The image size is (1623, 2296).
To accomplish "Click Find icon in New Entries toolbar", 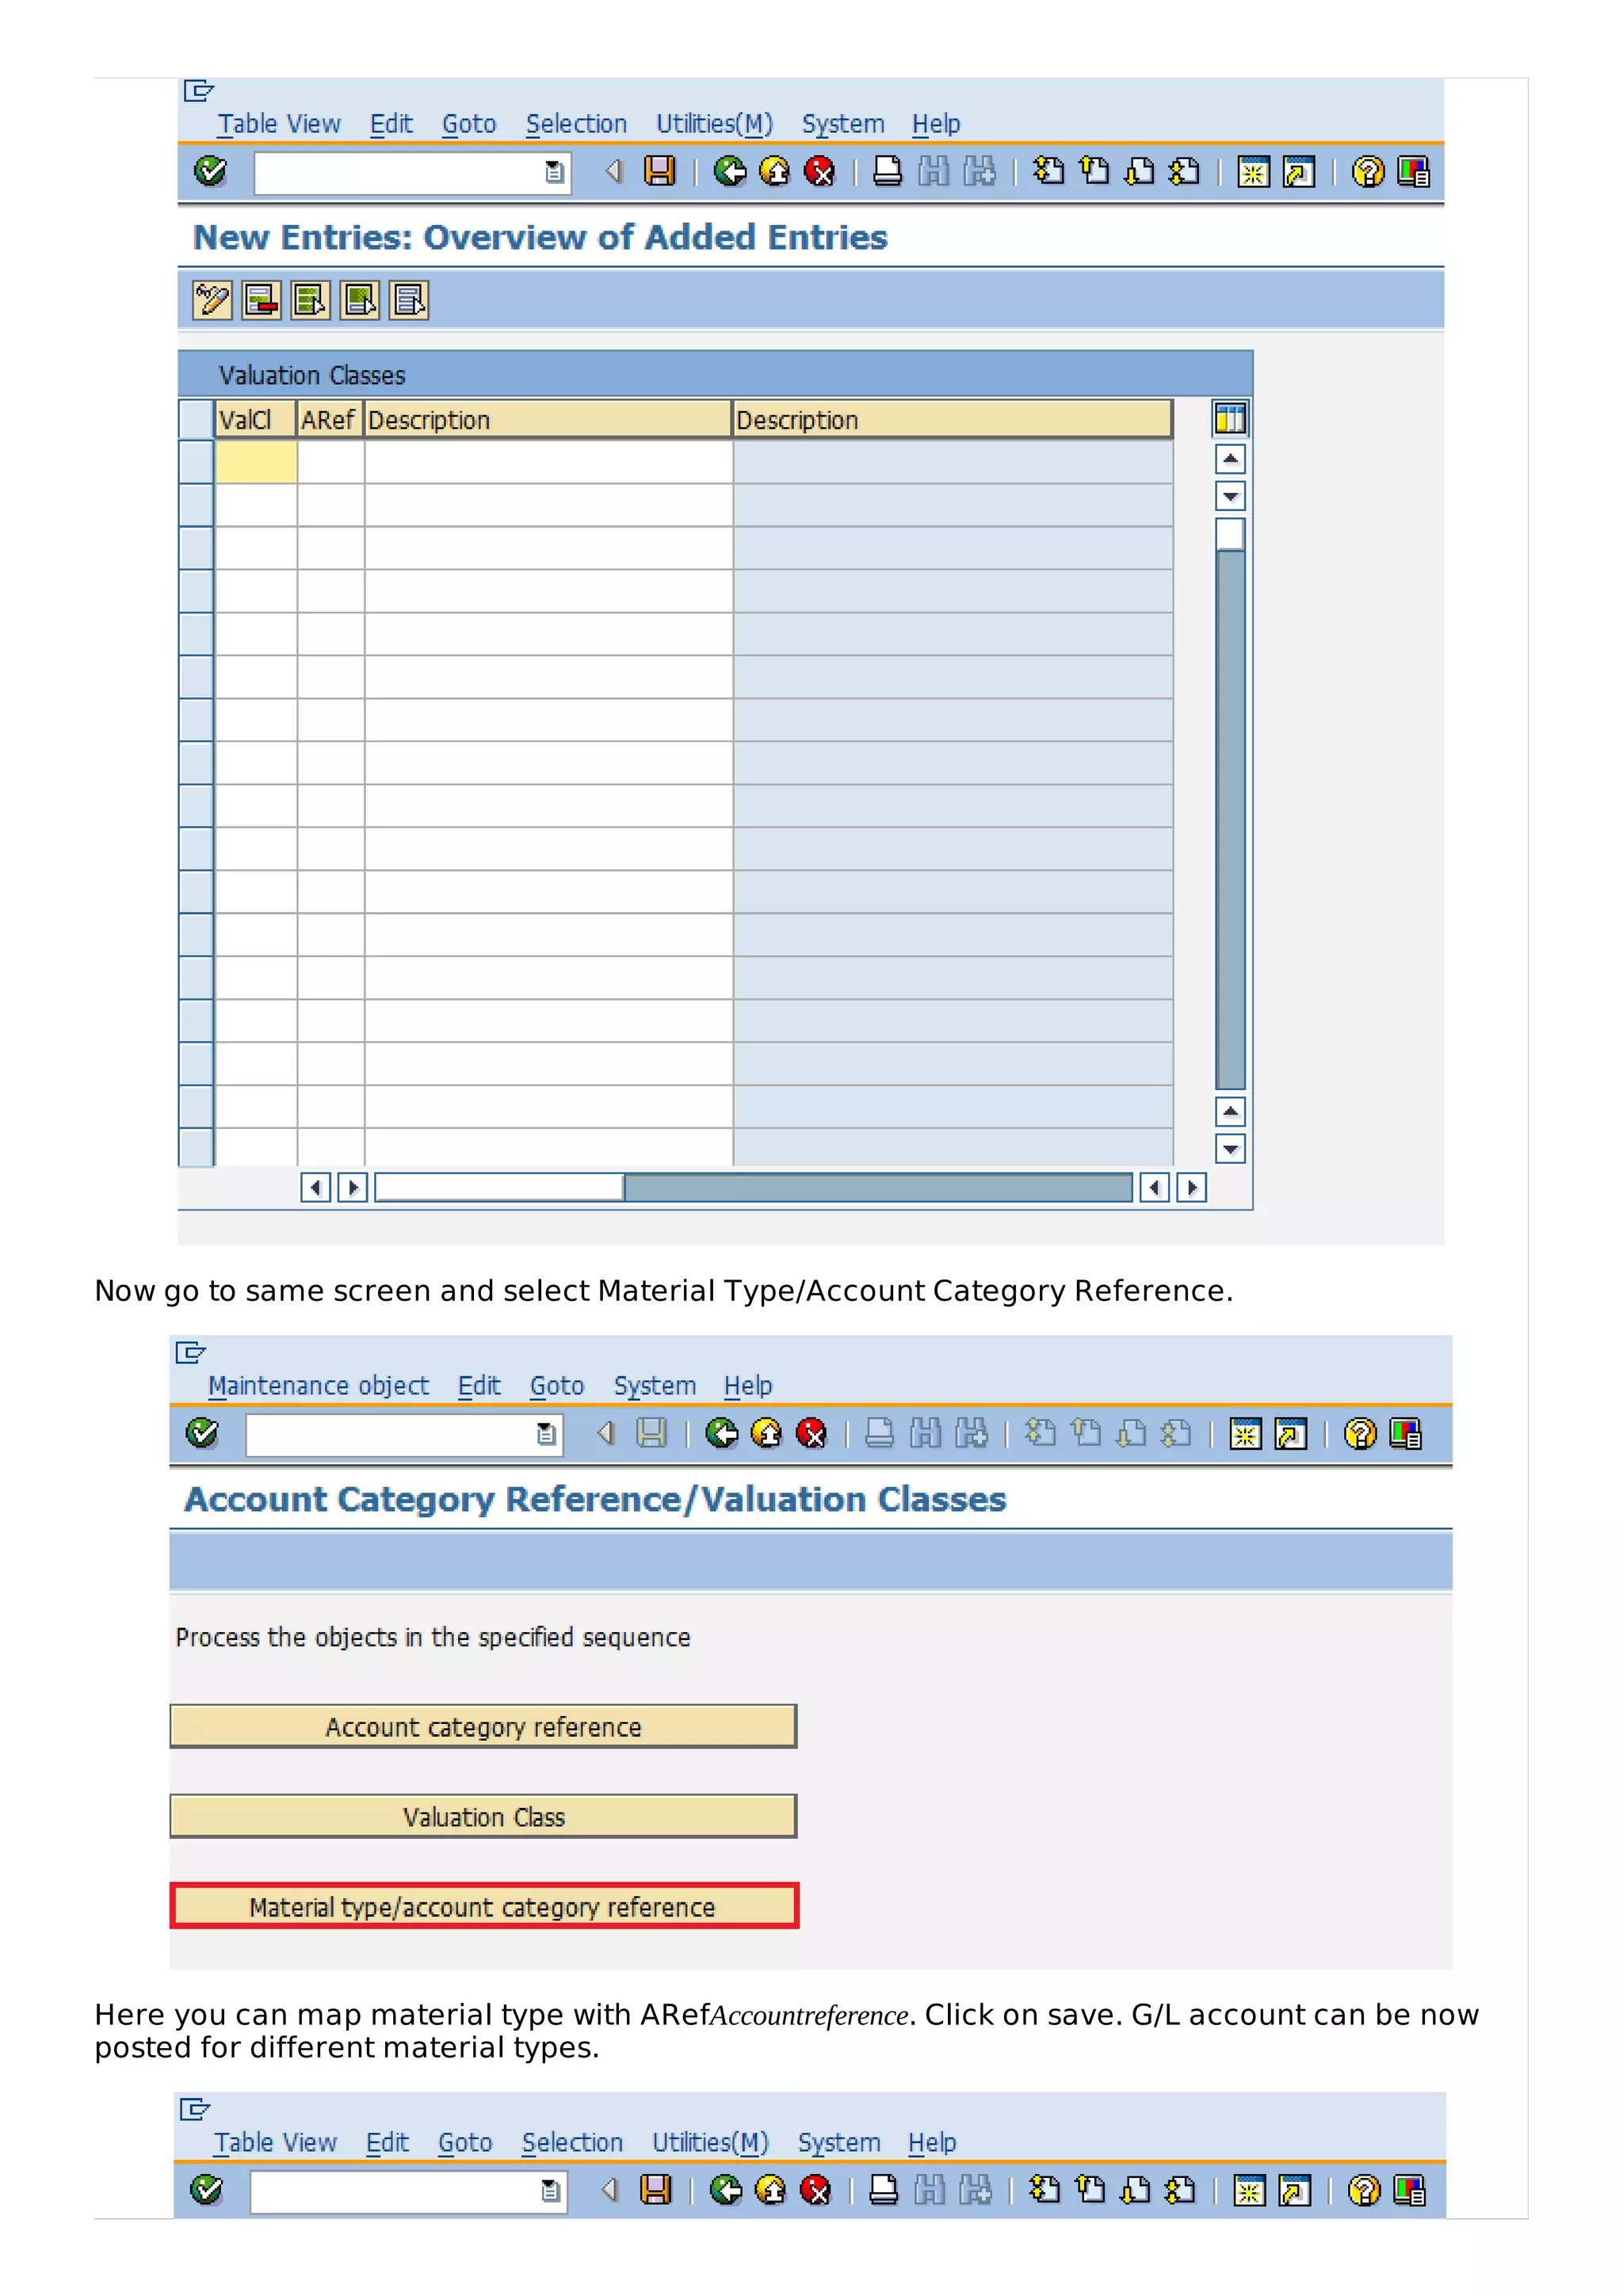I will [x=934, y=172].
